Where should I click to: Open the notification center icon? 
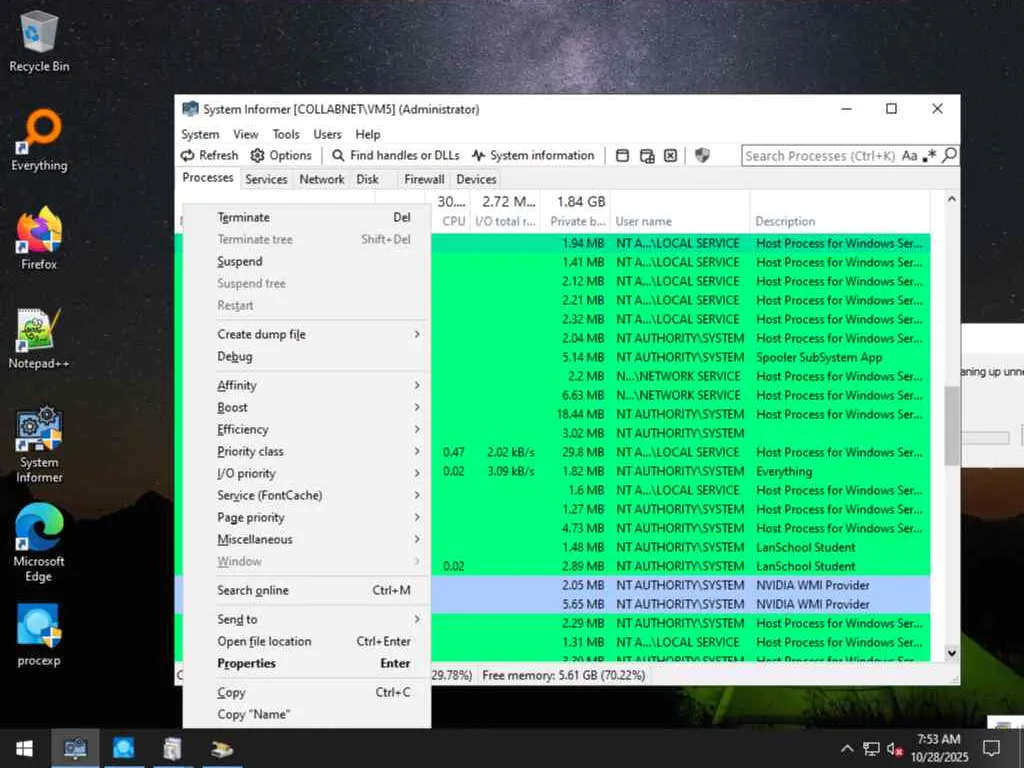pyautogui.click(x=991, y=748)
